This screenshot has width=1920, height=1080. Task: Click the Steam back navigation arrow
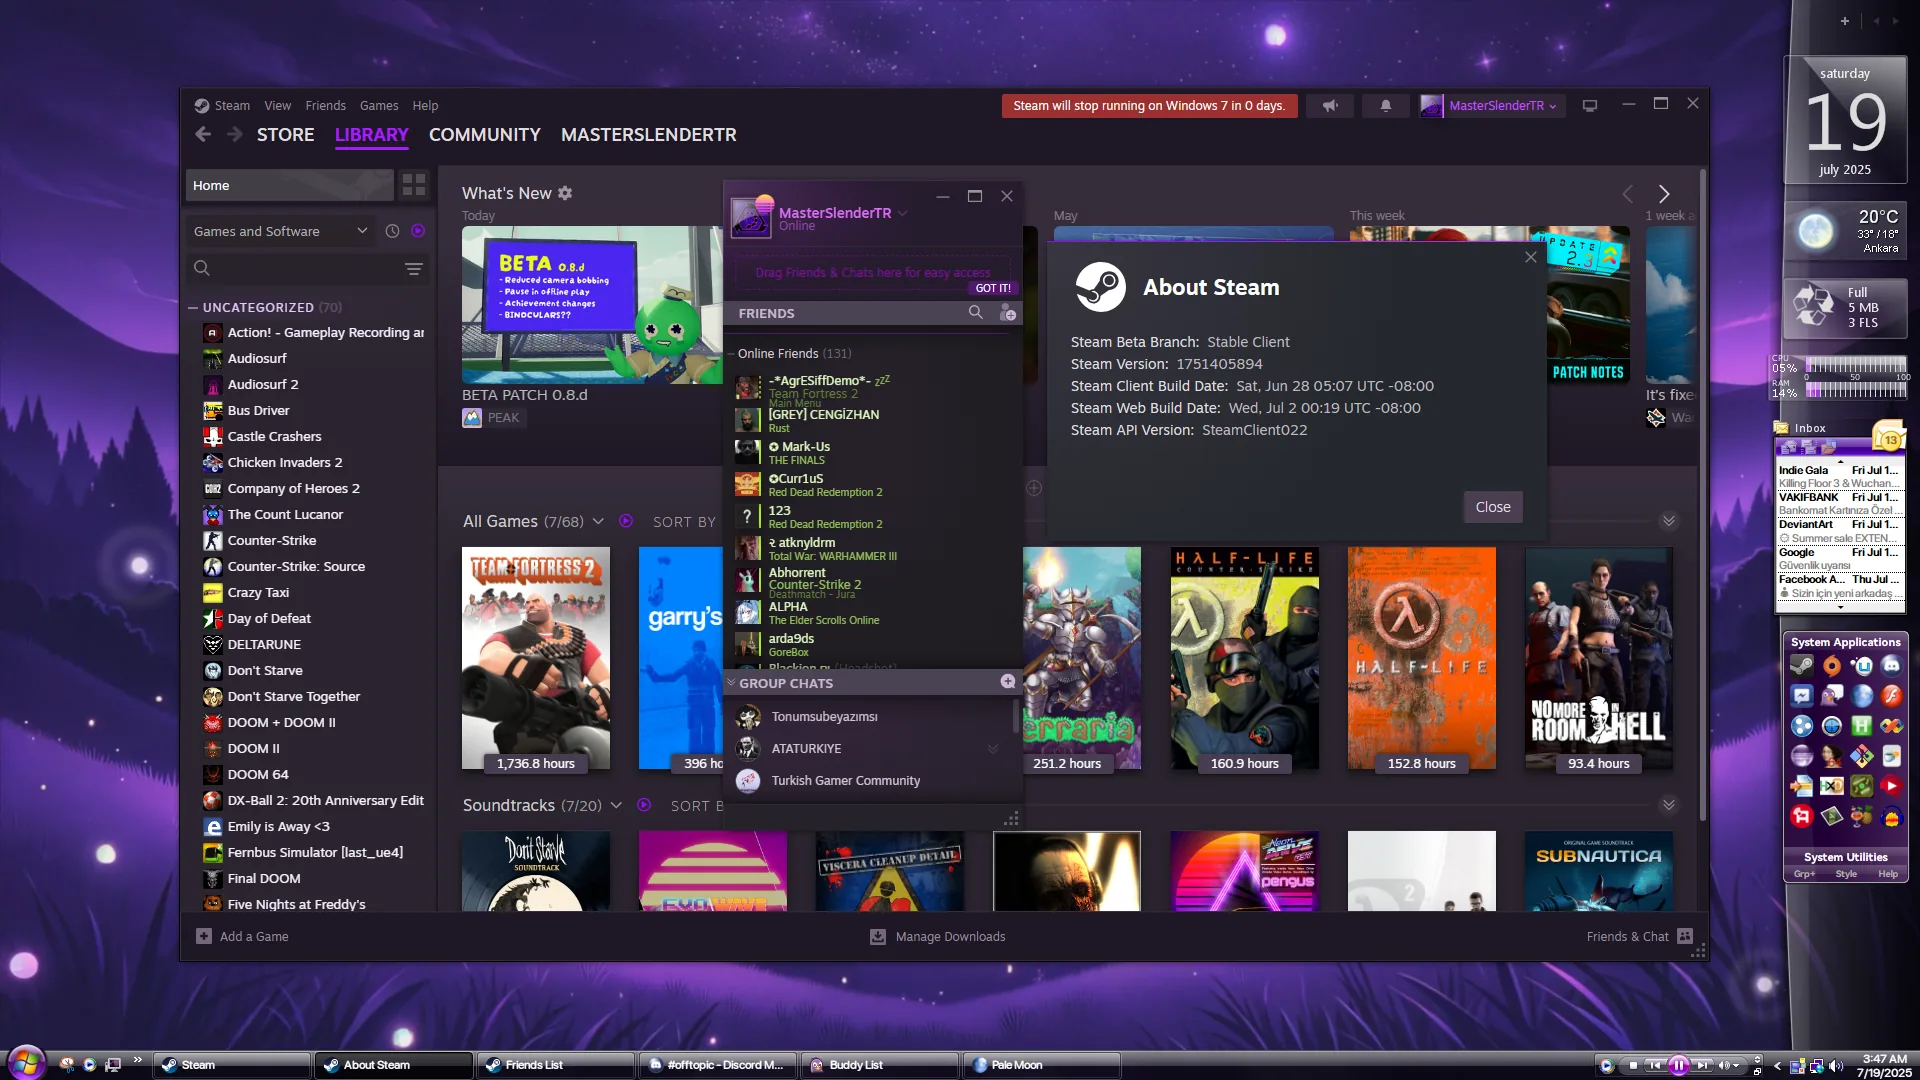point(203,134)
